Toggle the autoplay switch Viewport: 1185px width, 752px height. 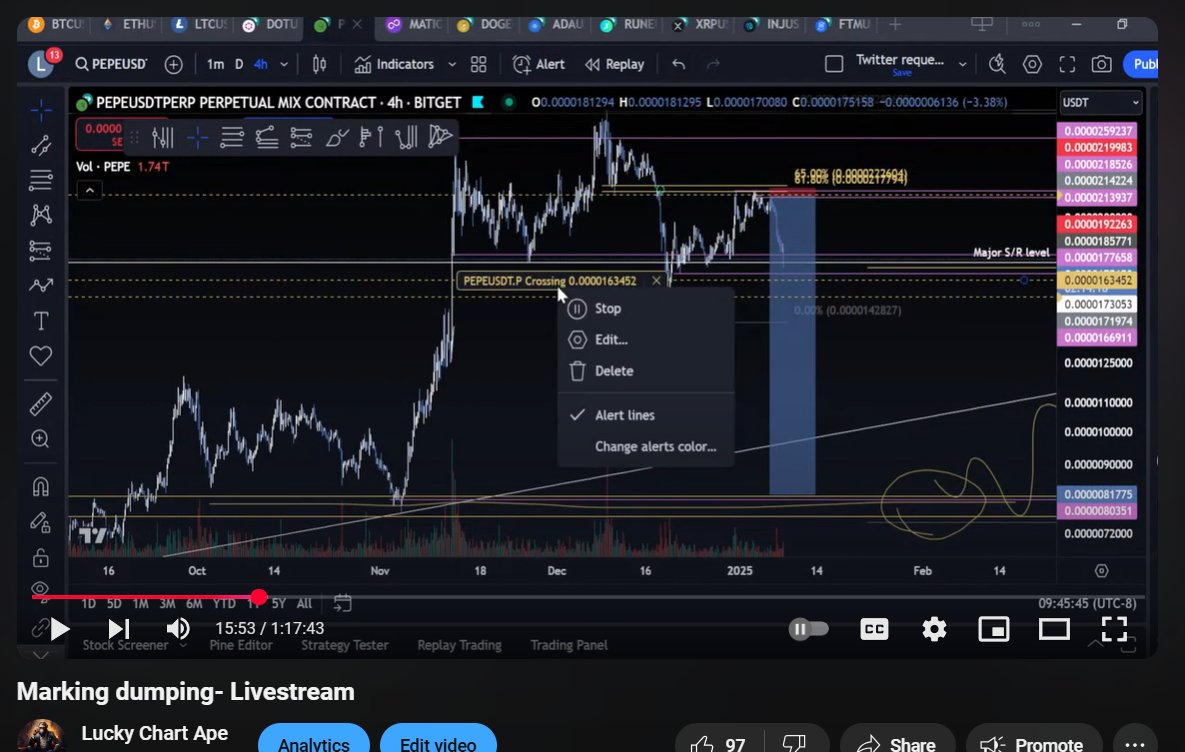click(808, 629)
